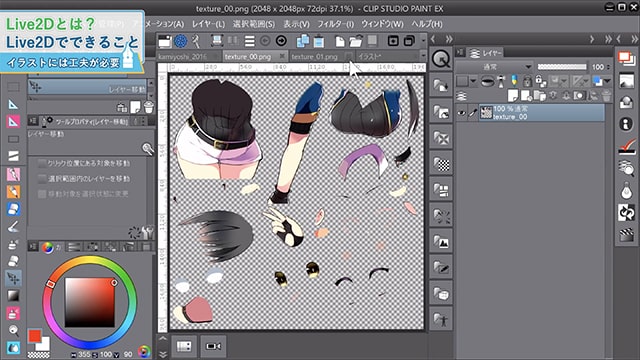This screenshot has width=640, height=360.
Task: Click the open folder icon in the command bar
Action: click(356, 41)
